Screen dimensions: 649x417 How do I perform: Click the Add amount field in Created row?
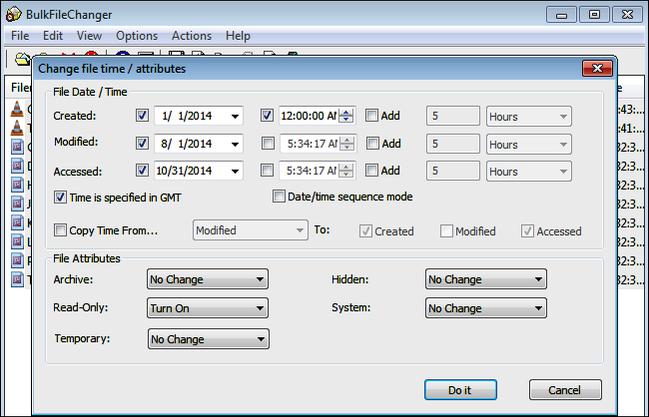point(453,116)
